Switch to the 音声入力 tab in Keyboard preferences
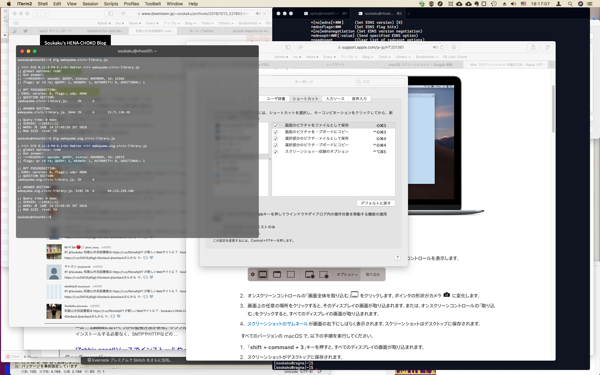This screenshot has width=600, height=375. tap(359, 99)
